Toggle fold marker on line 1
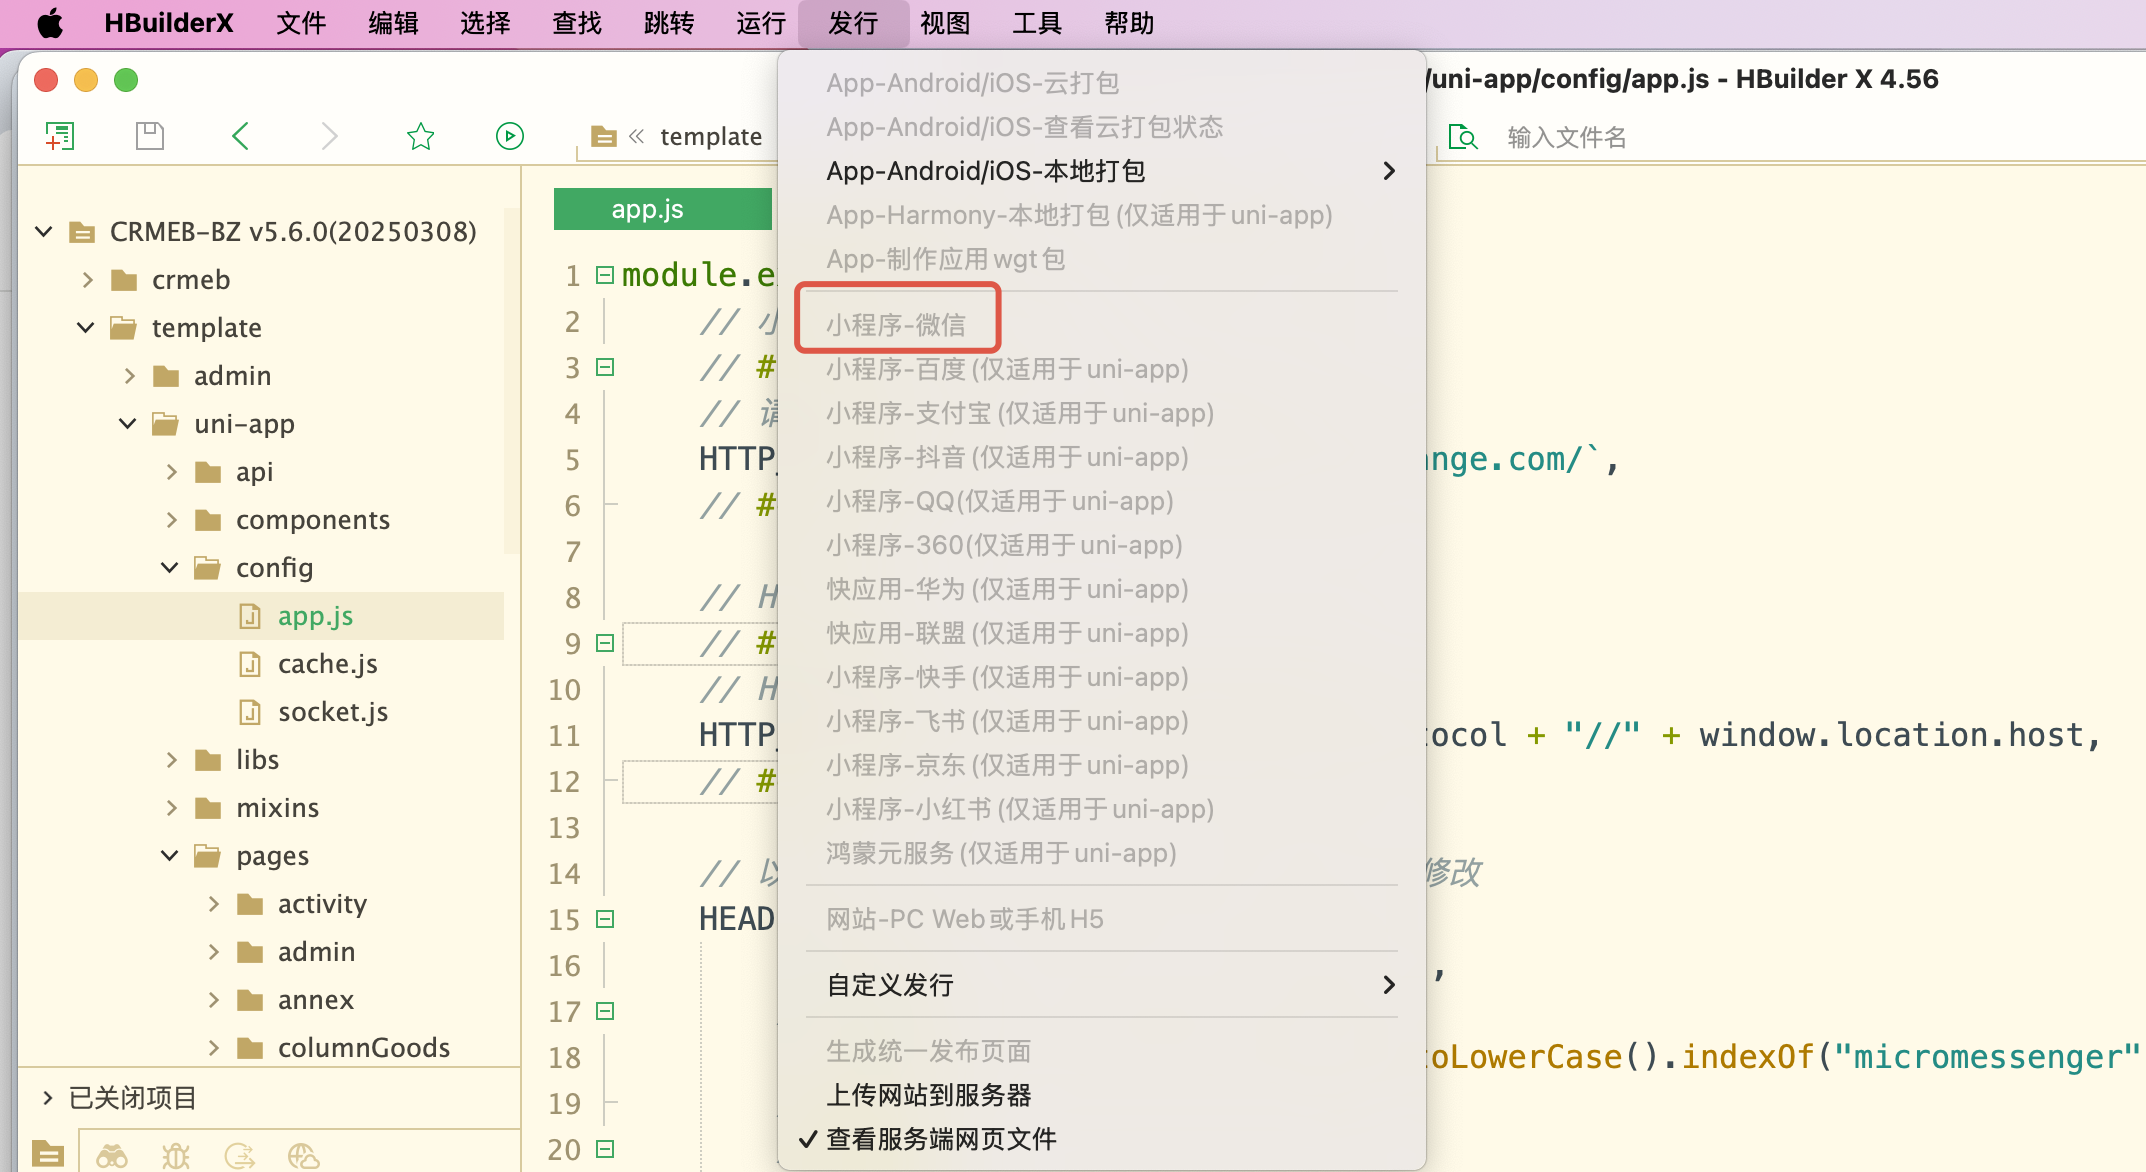The height and width of the screenshot is (1172, 2146). coord(605,275)
